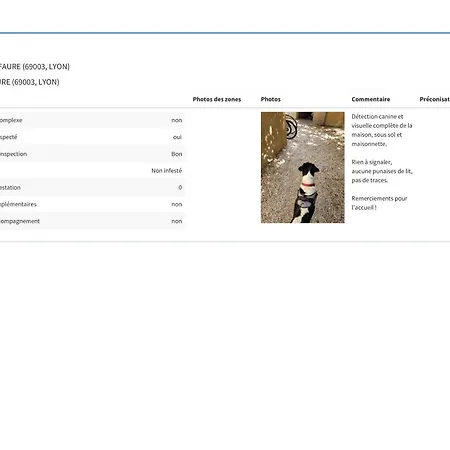Image resolution: width=450 pixels, height=450 pixels.
Task: Click the "Remerciements pour l'accueil" comment text
Action: coord(379,203)
